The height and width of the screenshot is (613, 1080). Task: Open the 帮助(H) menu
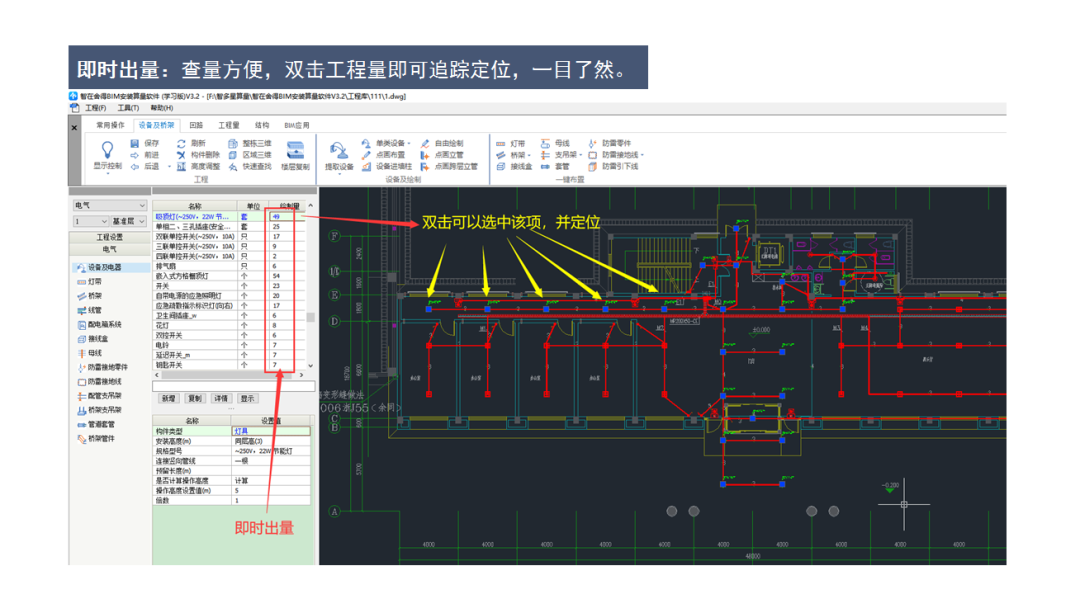[x=161, y=108]
